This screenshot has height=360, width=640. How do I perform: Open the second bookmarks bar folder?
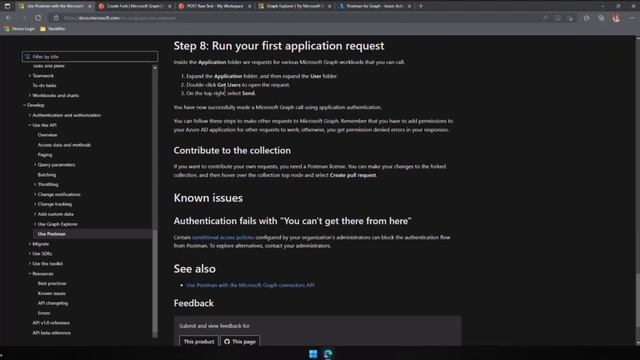[x=53, y=29]
